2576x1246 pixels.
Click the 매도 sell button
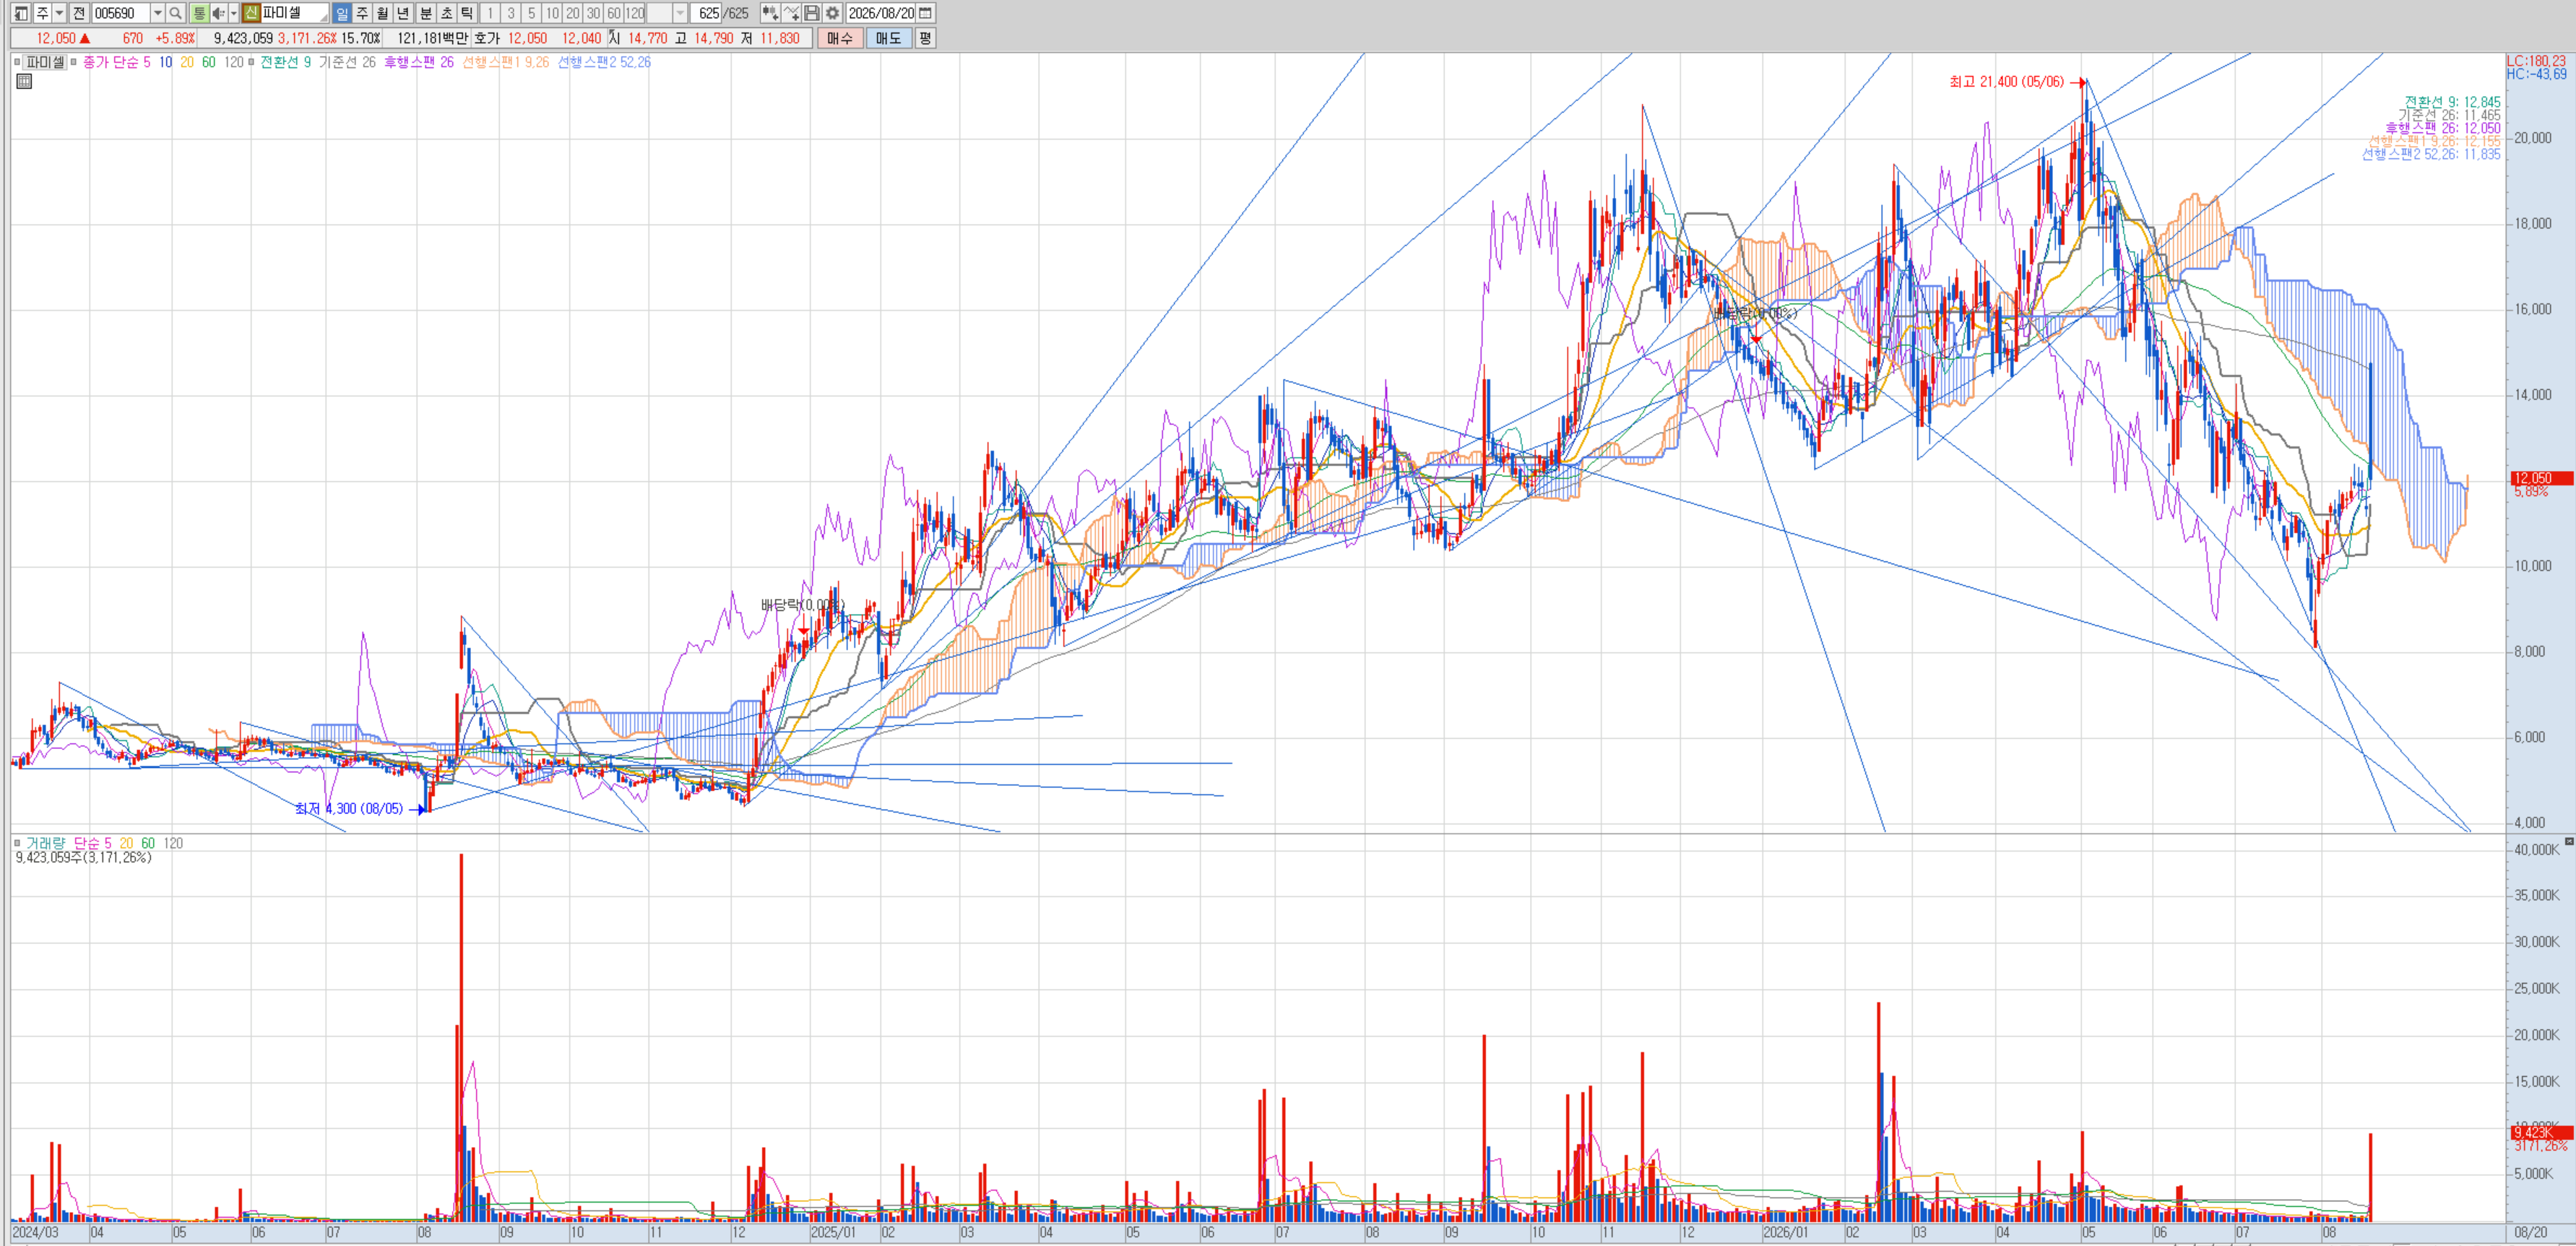click(888, 38)
